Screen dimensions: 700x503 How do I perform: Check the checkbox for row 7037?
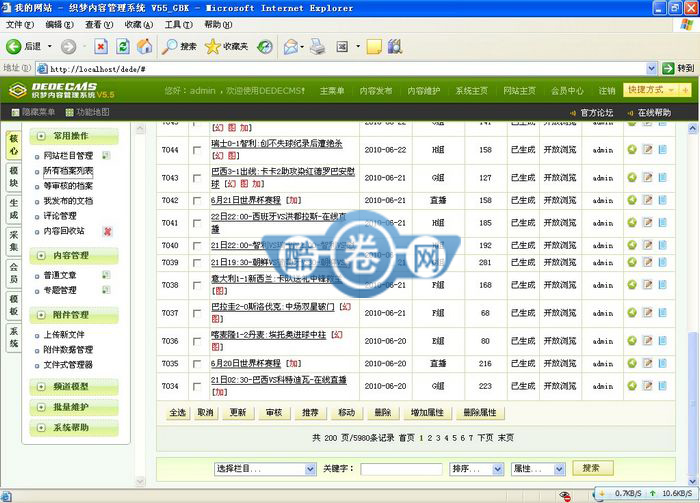(x=197, y=313)
